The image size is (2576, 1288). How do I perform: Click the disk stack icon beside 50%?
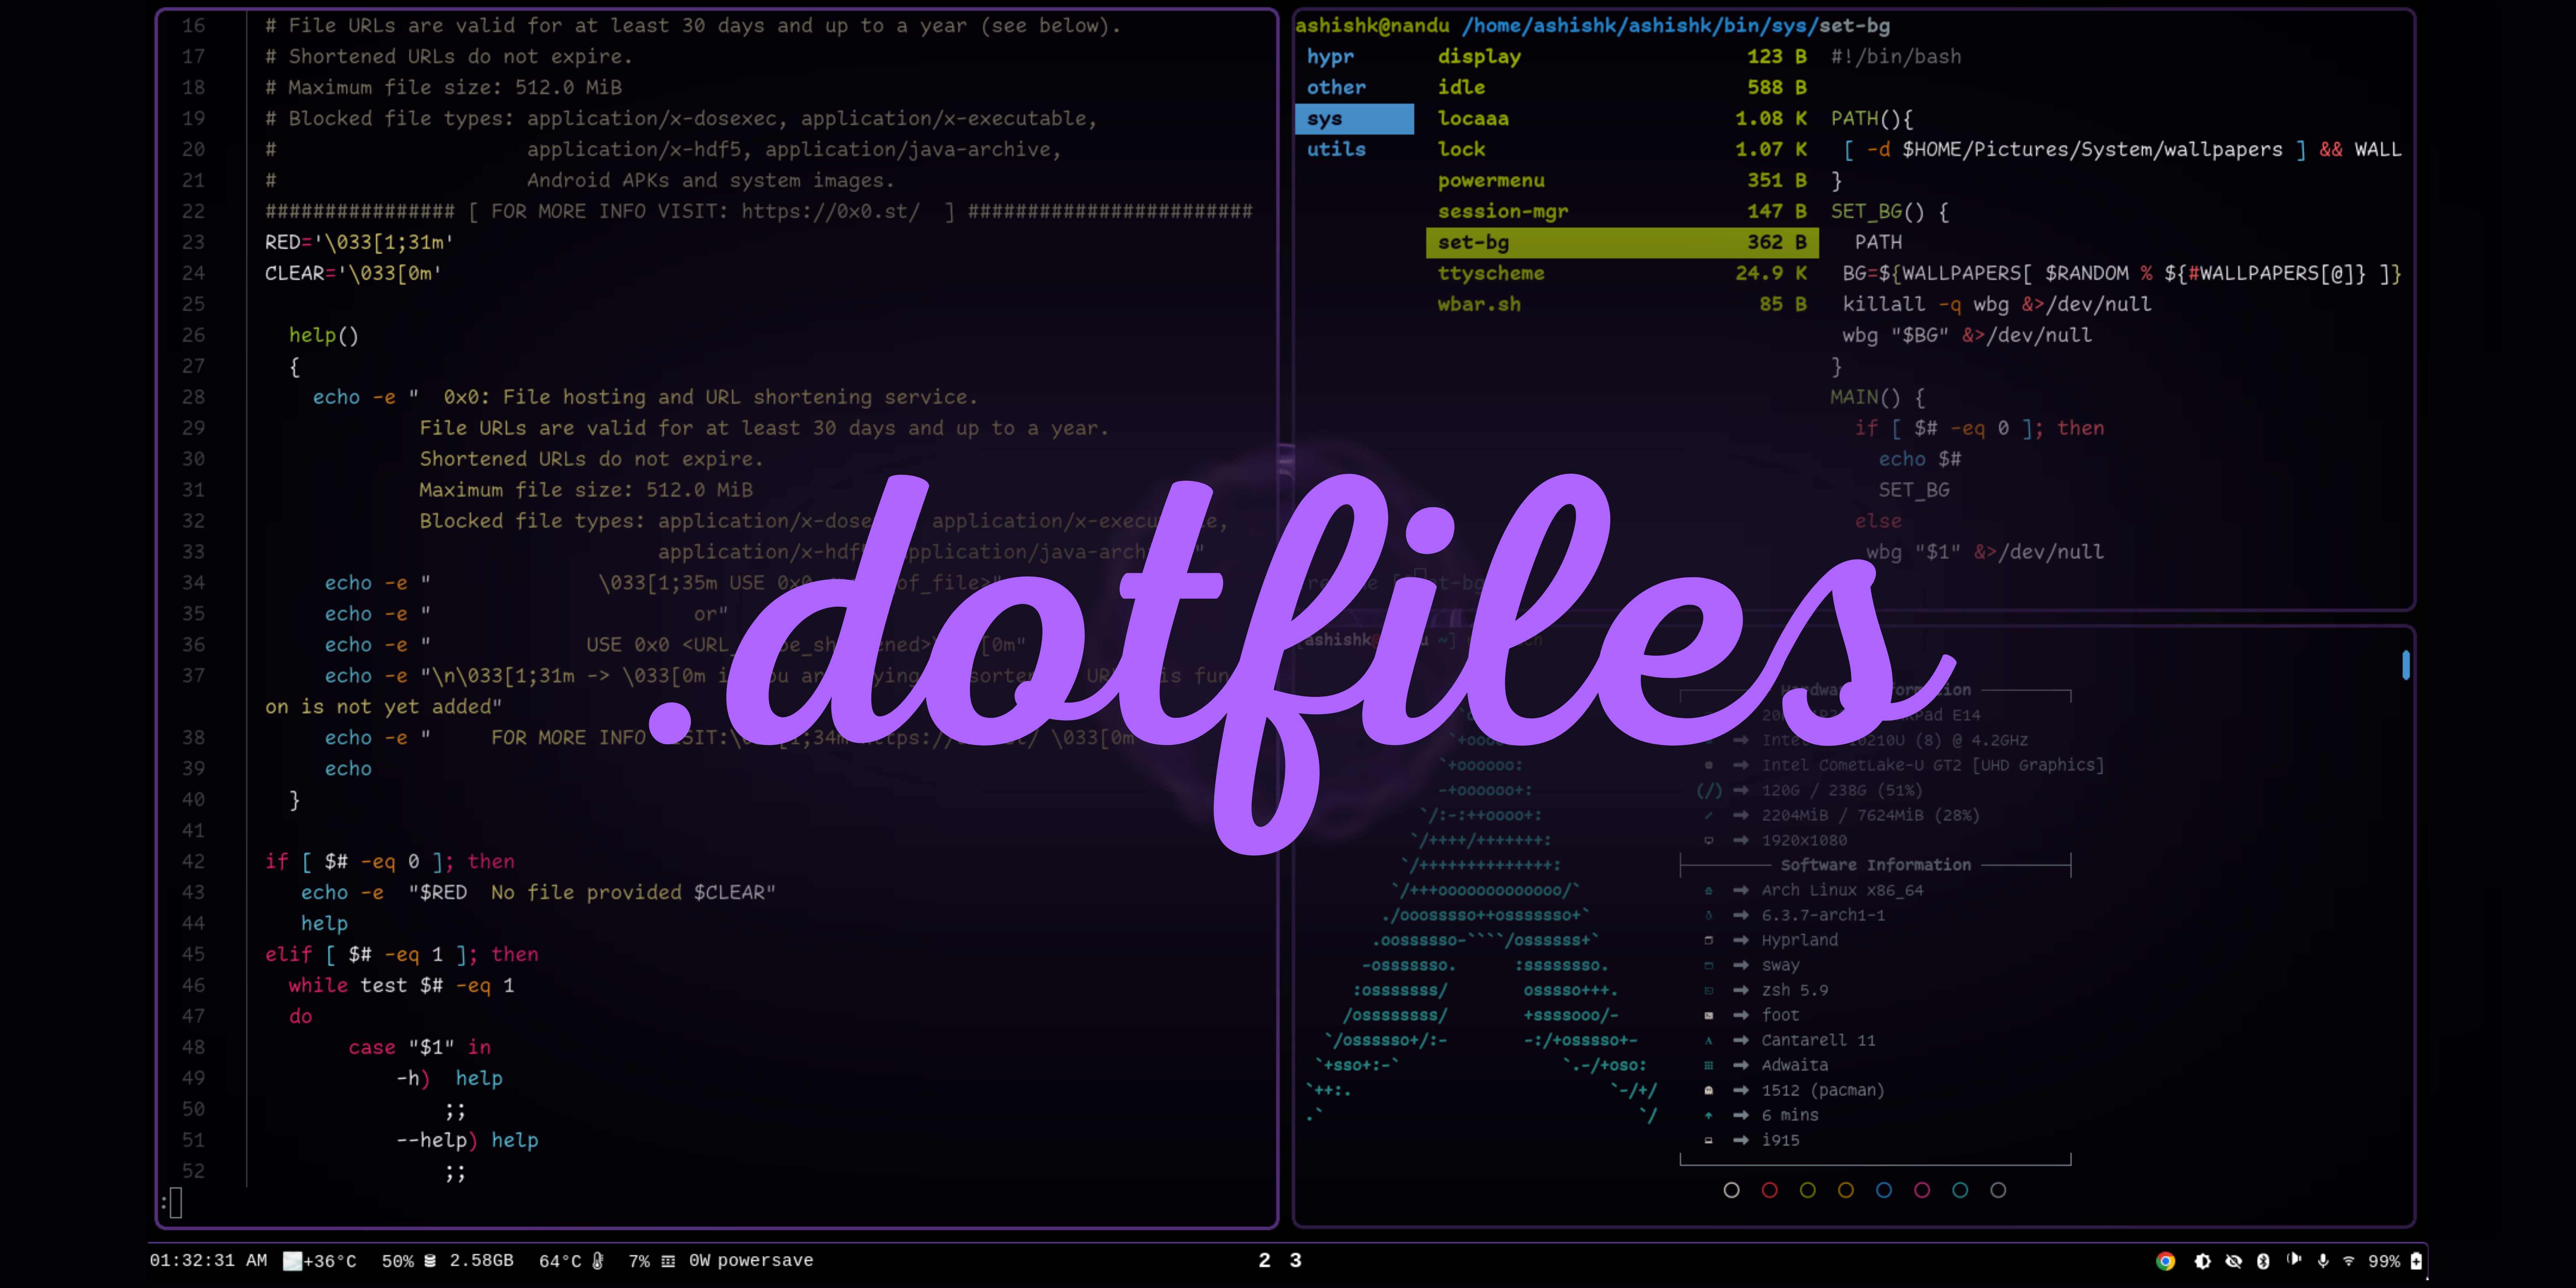pos(430,1261)
